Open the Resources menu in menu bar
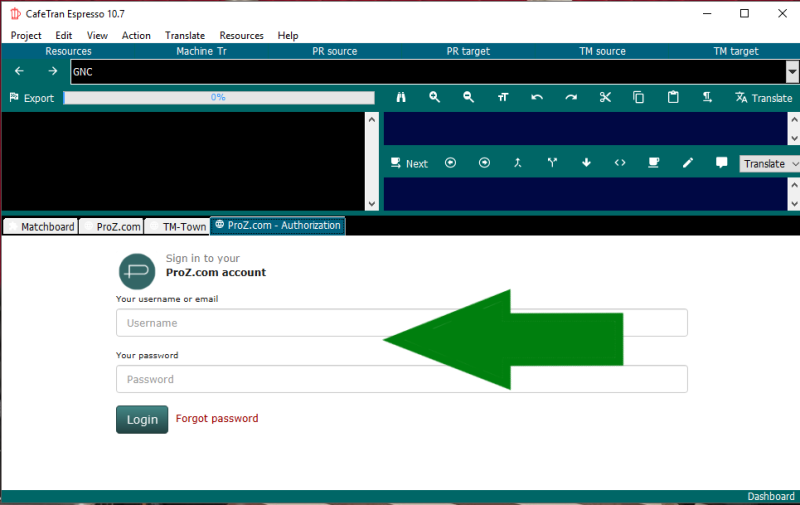 (241, 35)
